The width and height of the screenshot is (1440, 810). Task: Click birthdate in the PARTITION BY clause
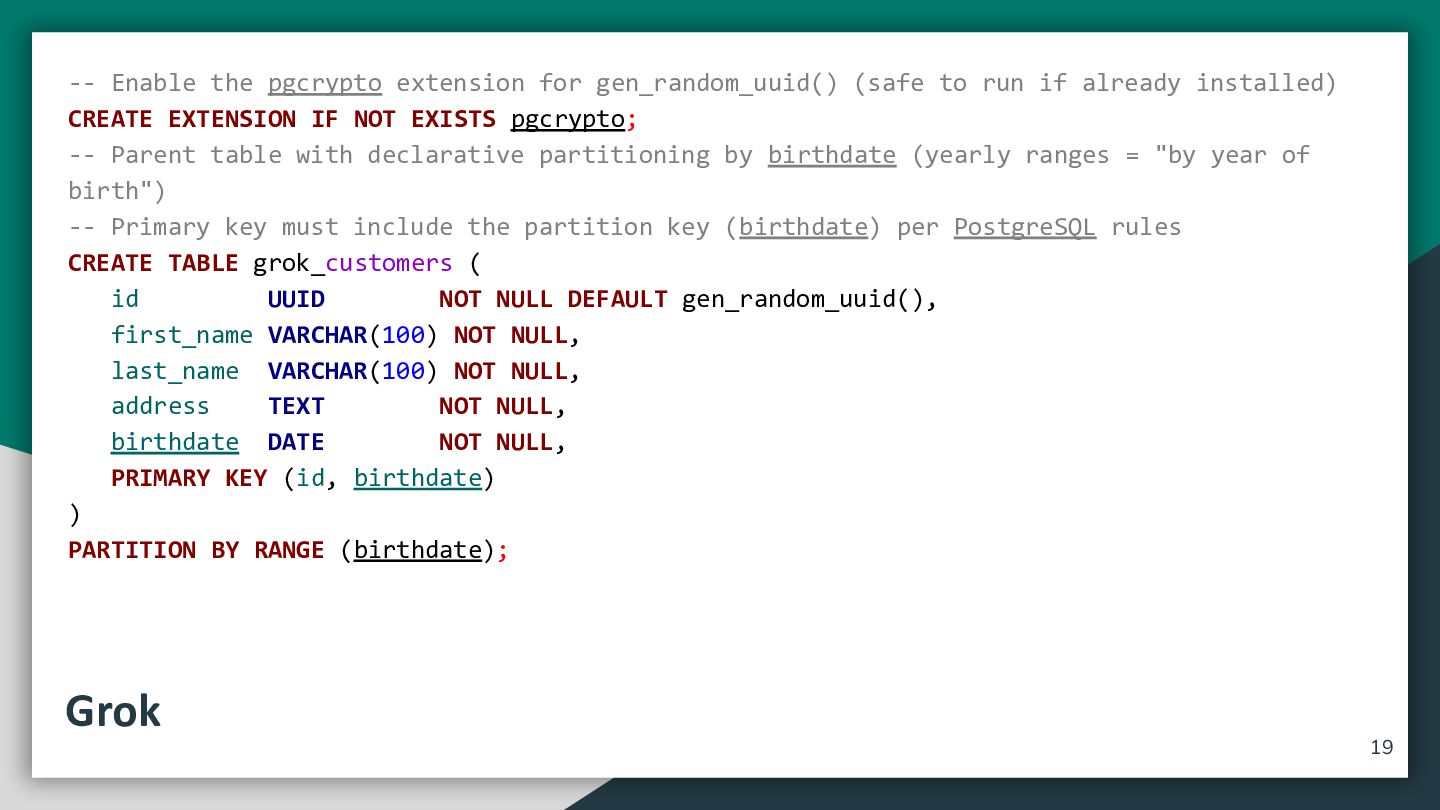pos(418,550)
